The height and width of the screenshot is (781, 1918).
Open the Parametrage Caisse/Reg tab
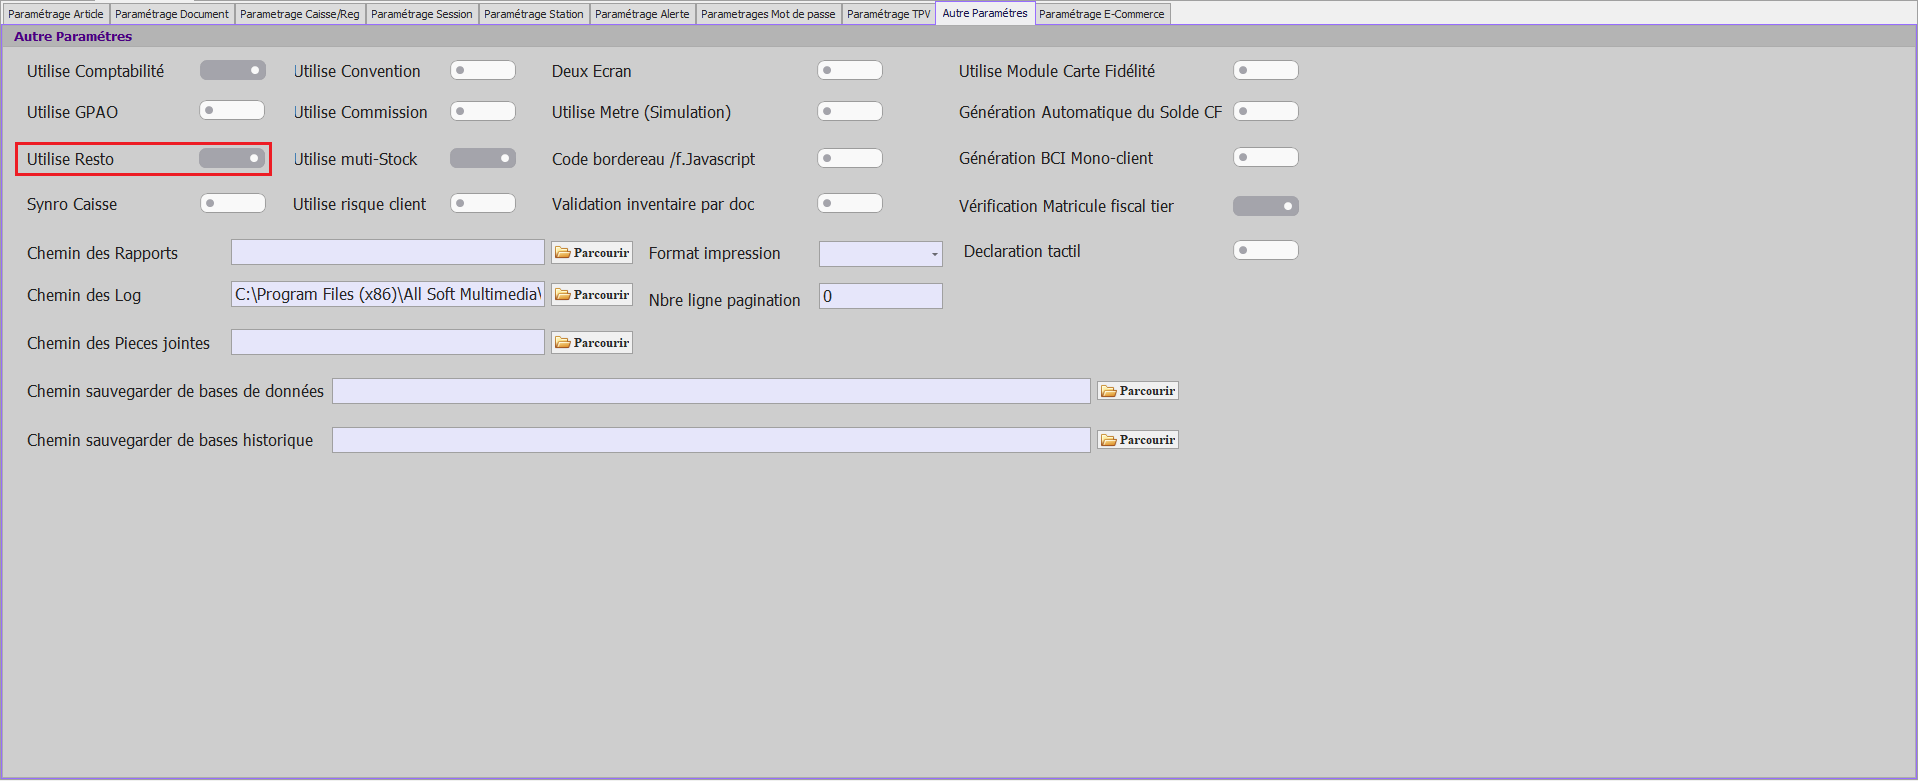tap(300, 14)
